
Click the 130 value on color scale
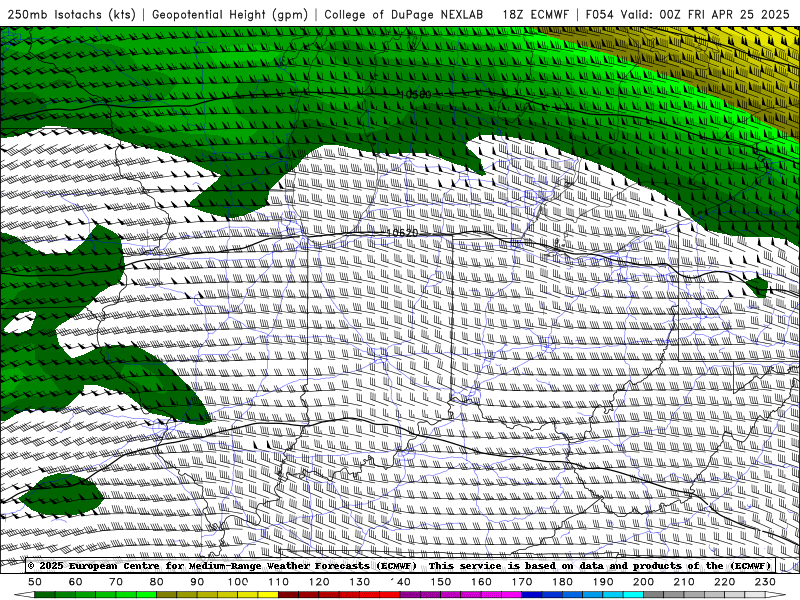(x=360, y=582)
